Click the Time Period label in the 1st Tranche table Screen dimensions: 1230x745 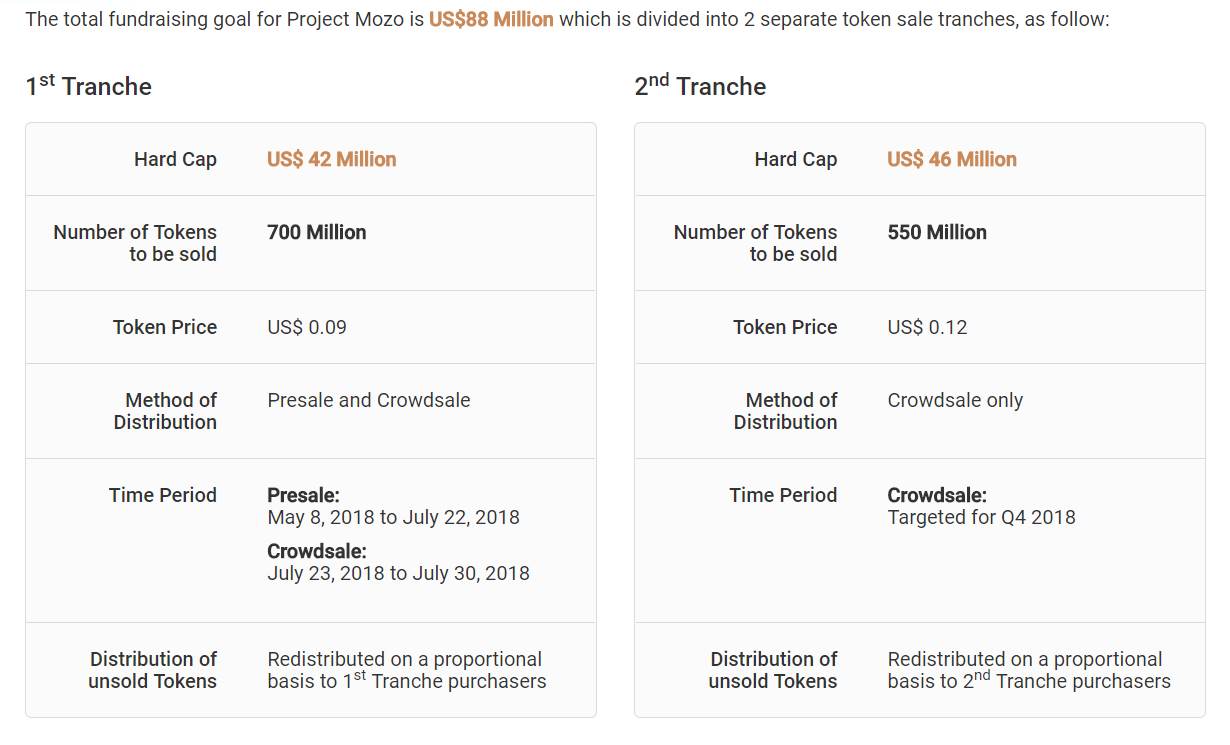pos(162,495)
